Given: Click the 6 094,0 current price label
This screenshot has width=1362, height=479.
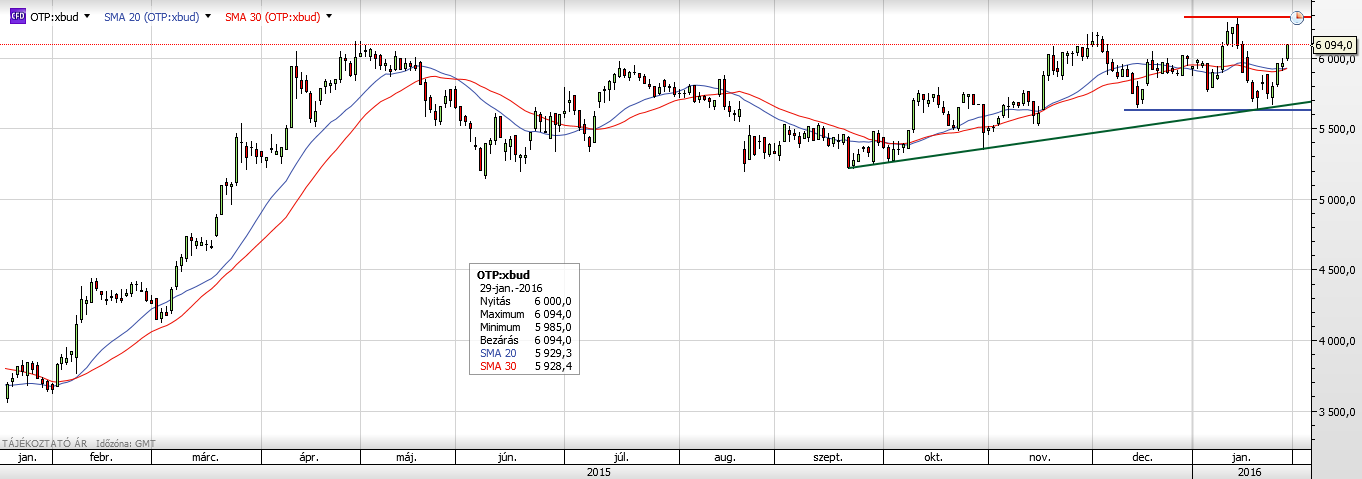Looking at the screenshot, I should pos(1334,45).
